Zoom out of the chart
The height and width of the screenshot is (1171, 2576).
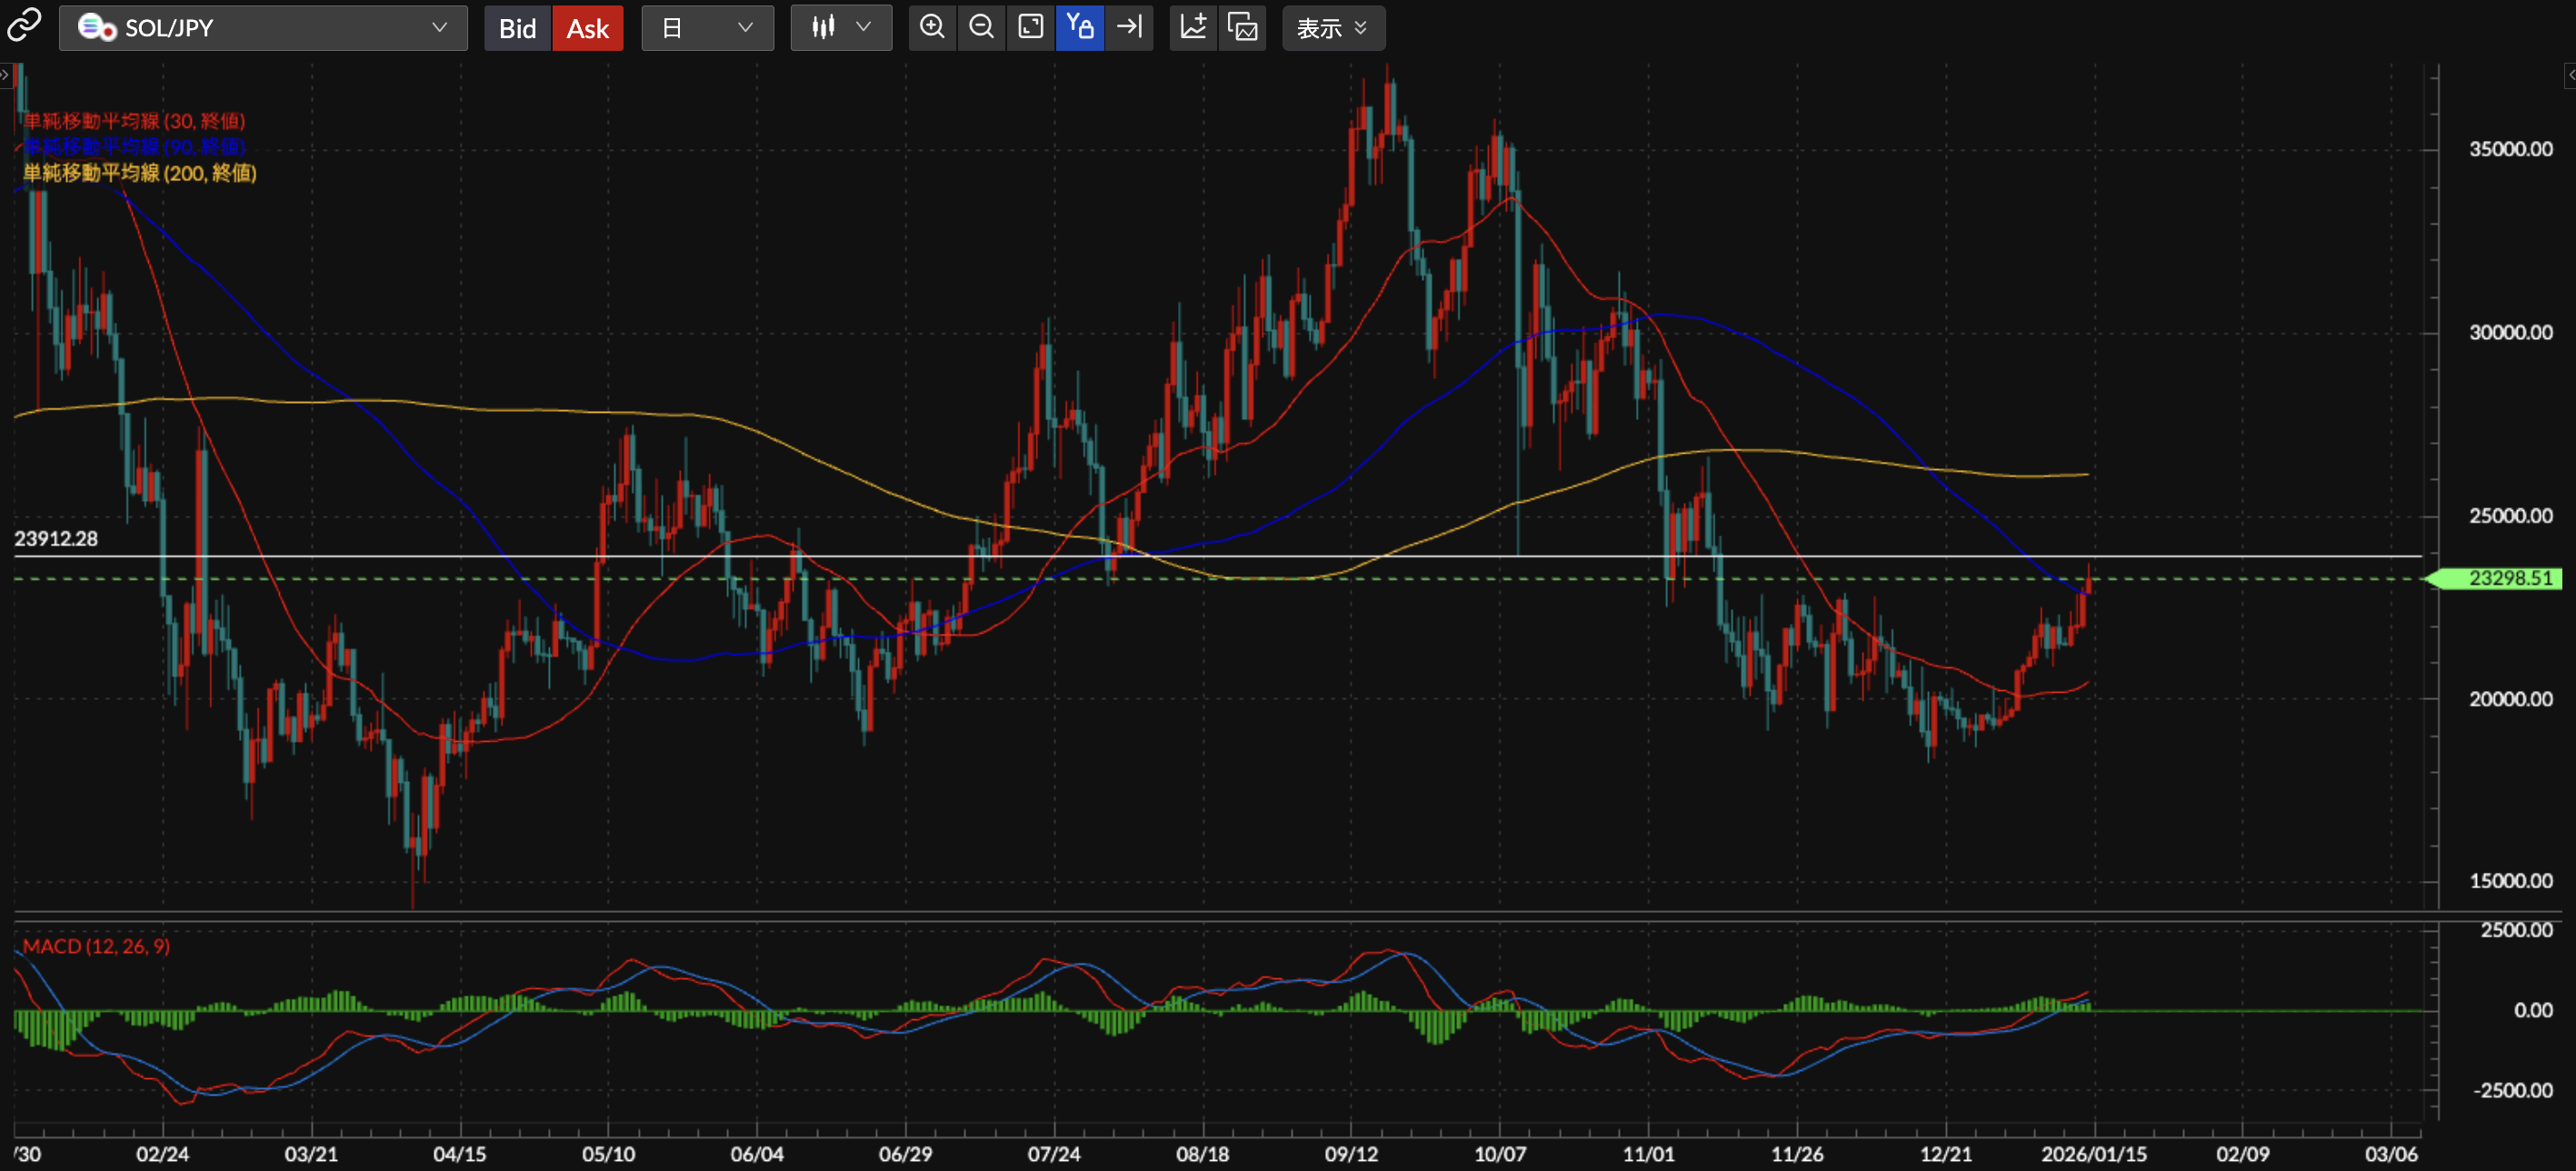[x=981, y=27]
